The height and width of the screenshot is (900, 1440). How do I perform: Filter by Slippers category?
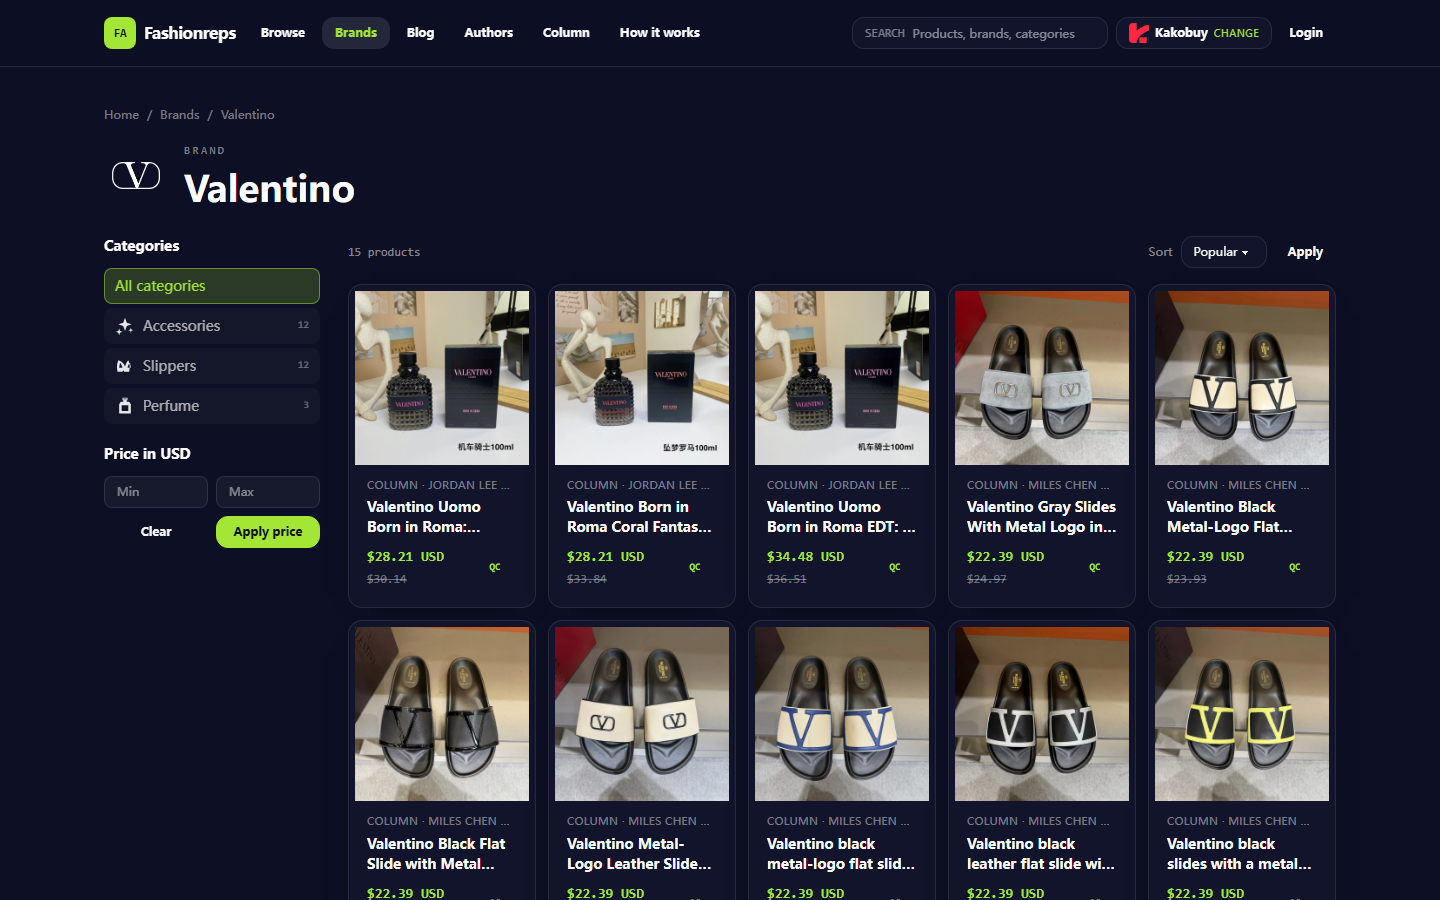tap(212, 366)
